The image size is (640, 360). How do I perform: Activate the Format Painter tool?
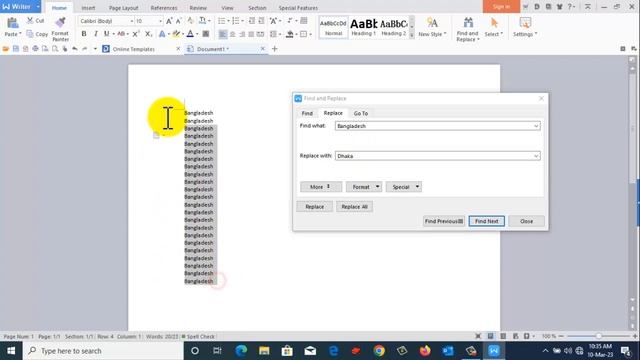pos(60,29)
